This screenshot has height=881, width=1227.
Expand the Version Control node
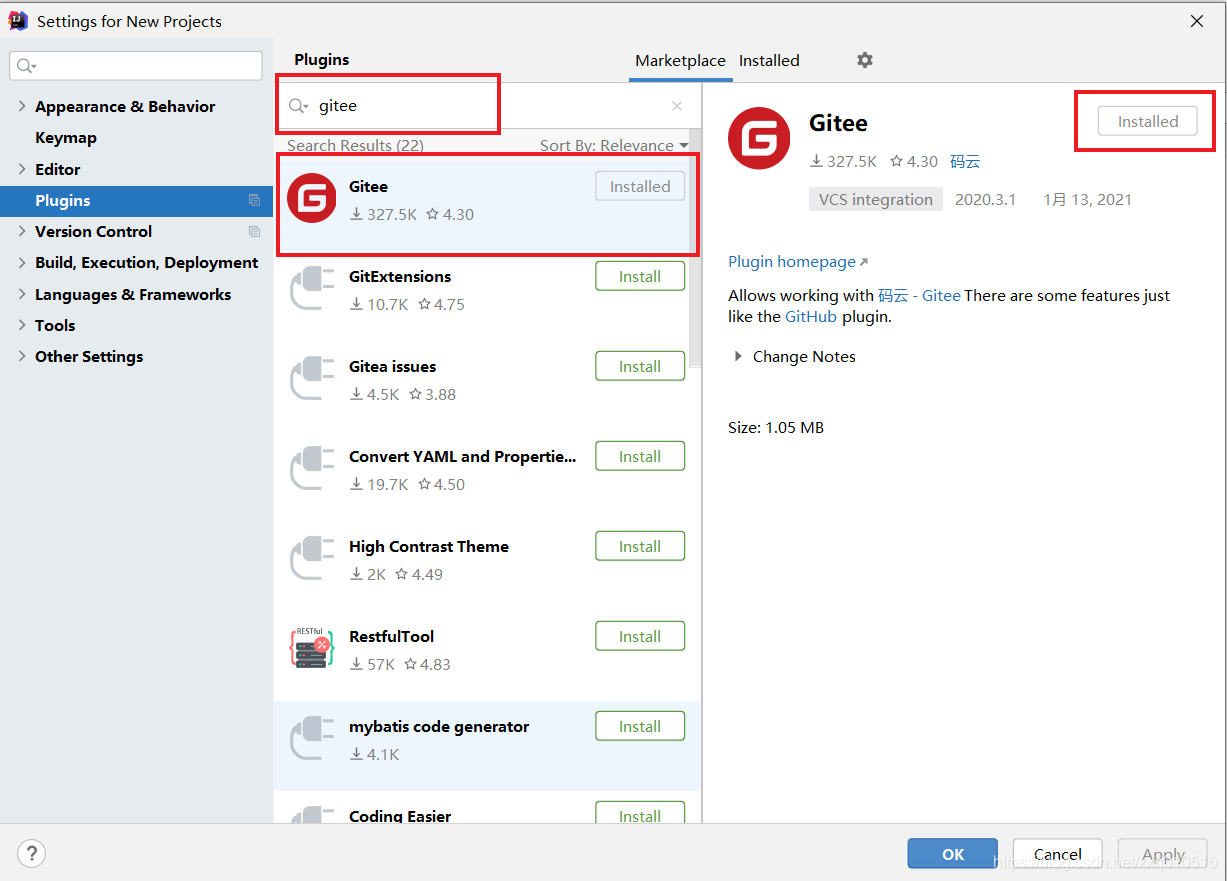[22, 231]
